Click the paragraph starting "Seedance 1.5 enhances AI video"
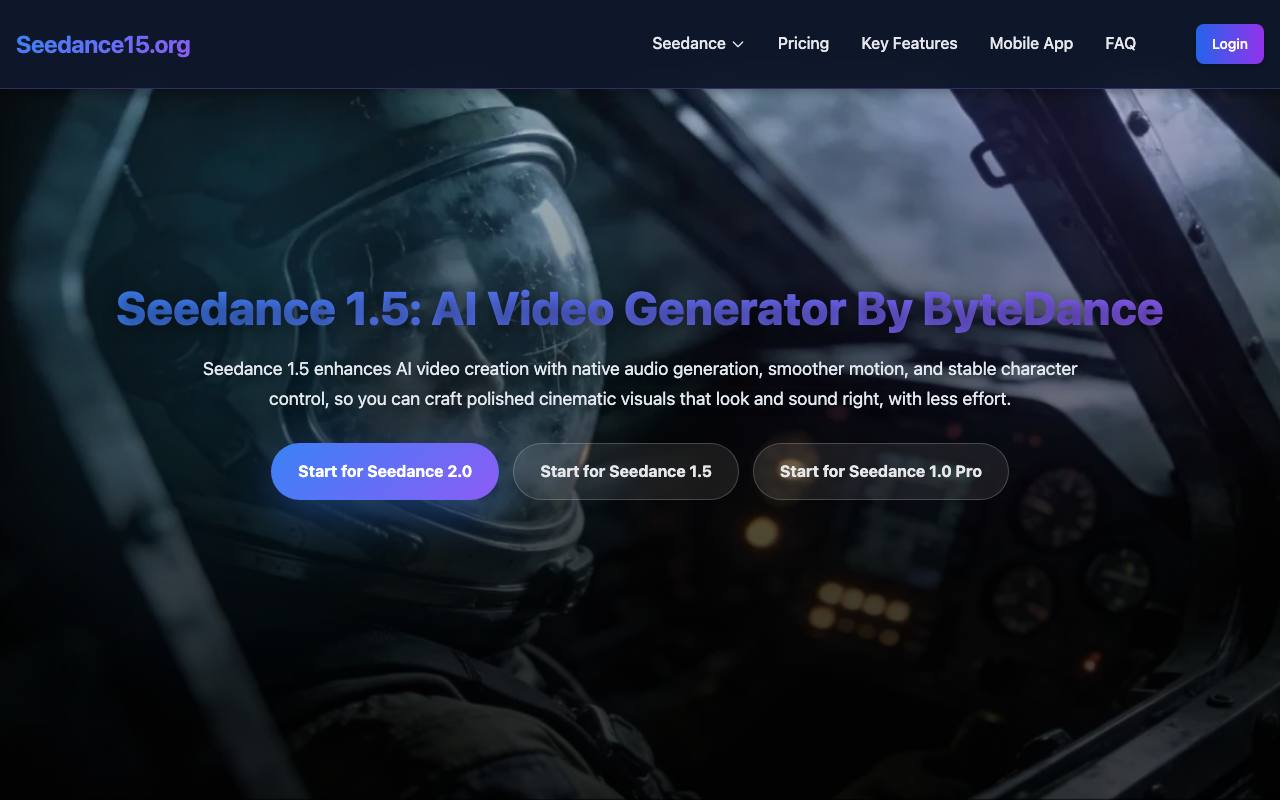Viewport: 1280px width, 800px height. pos(640,384)
